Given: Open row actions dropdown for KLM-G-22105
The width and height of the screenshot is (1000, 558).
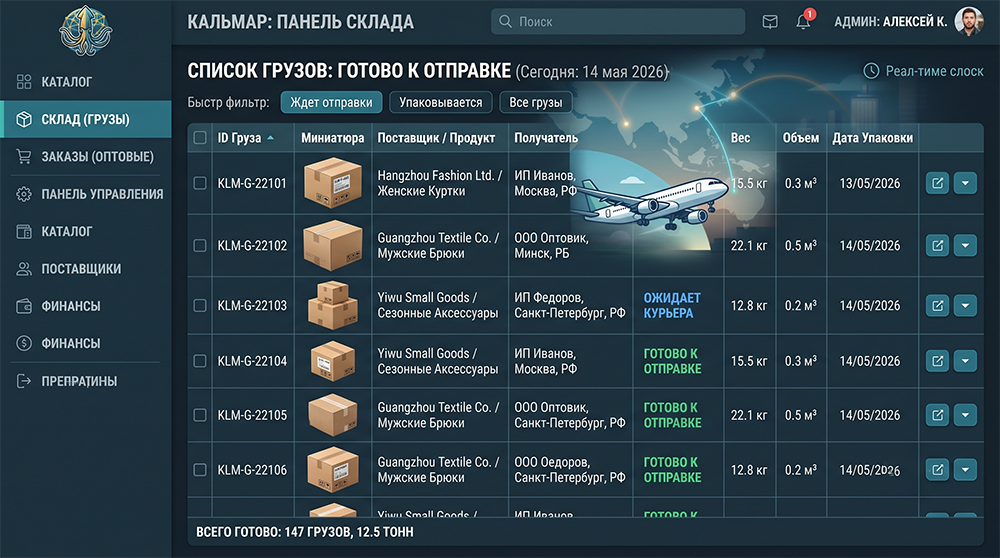Looking at the screenshot, I should 965,415.
